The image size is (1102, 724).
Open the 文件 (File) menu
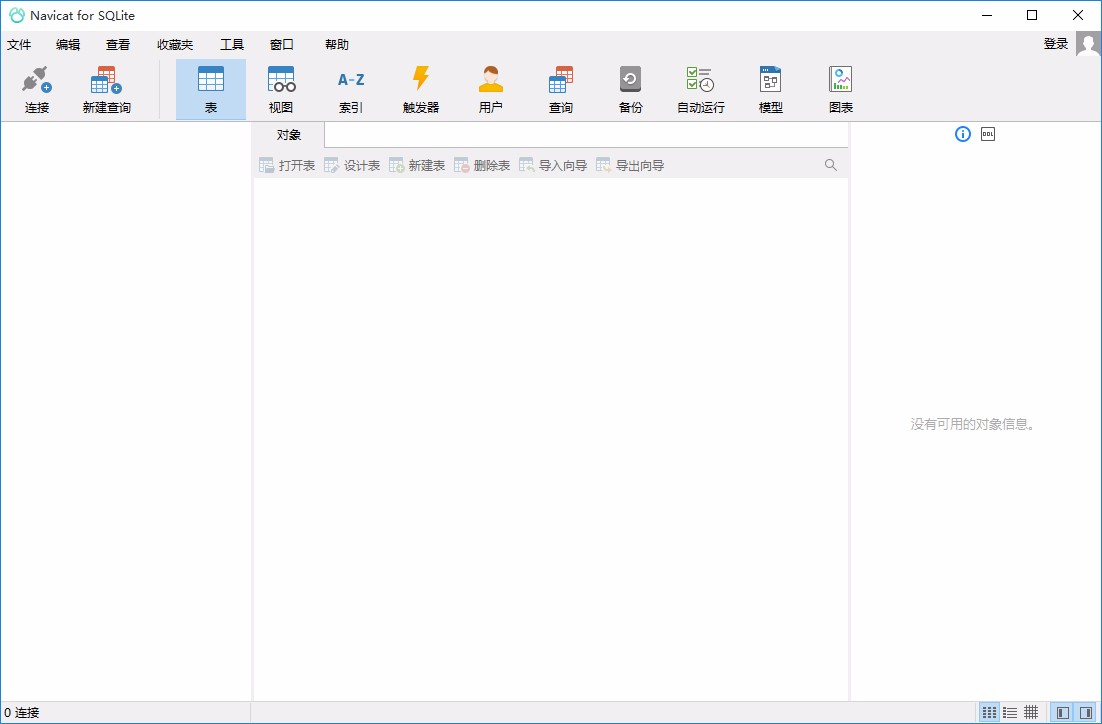click(19, 44)
